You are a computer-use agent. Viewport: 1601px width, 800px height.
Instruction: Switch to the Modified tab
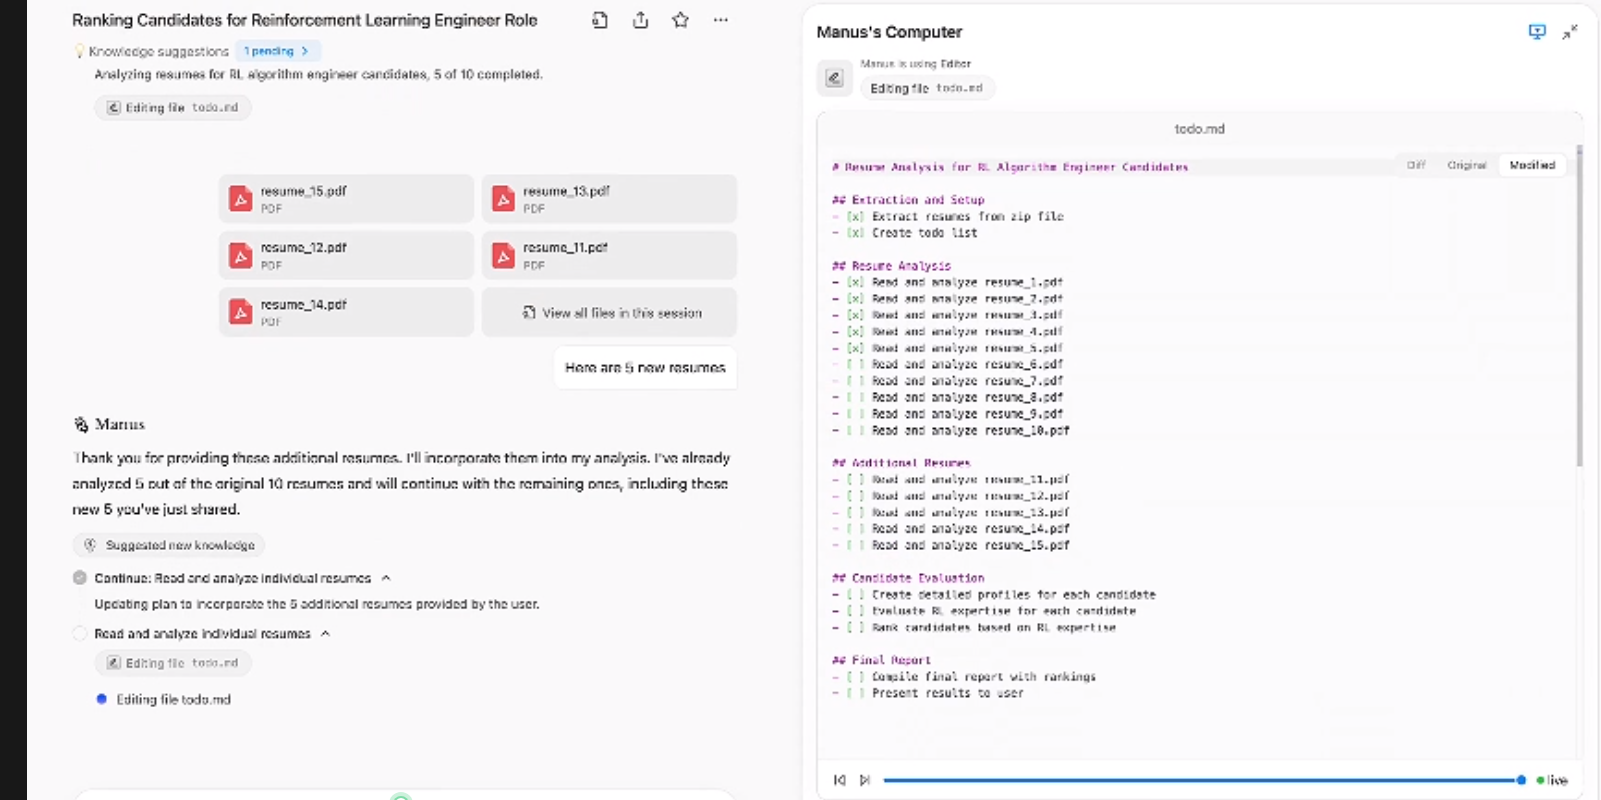click(1532, 165)
